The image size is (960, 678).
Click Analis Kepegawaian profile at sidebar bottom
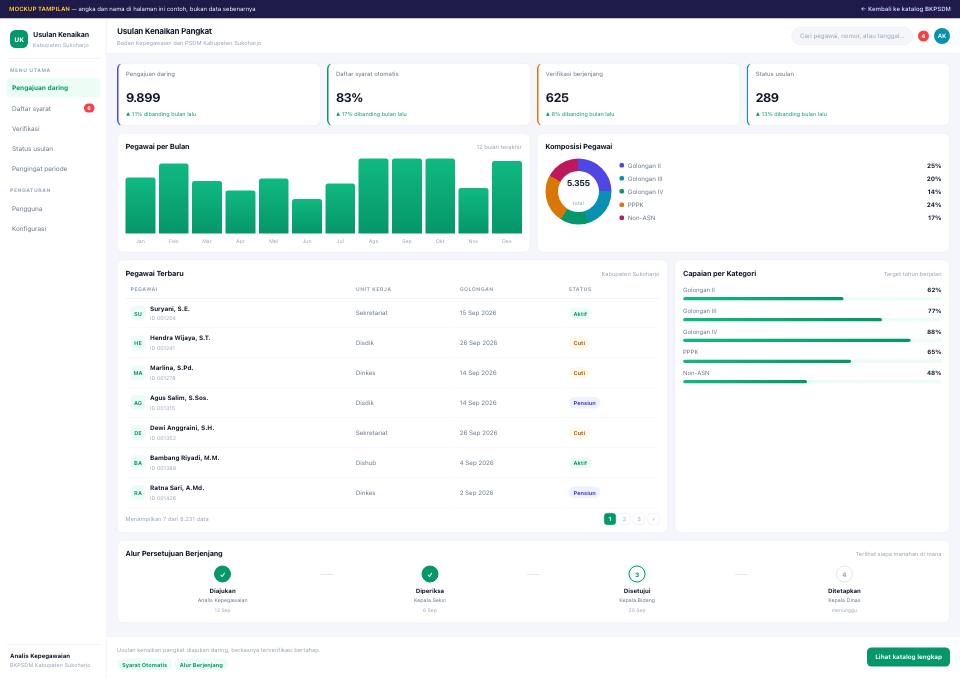(50, 660)
